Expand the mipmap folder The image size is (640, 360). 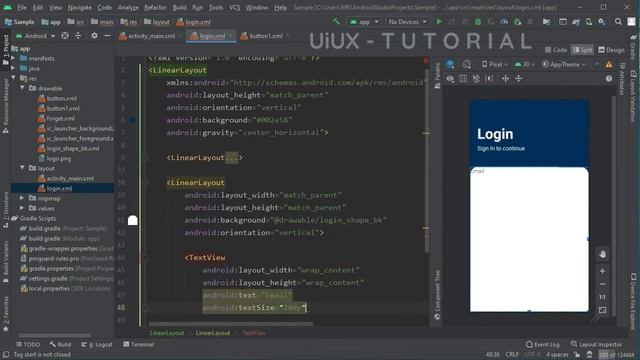22,198
